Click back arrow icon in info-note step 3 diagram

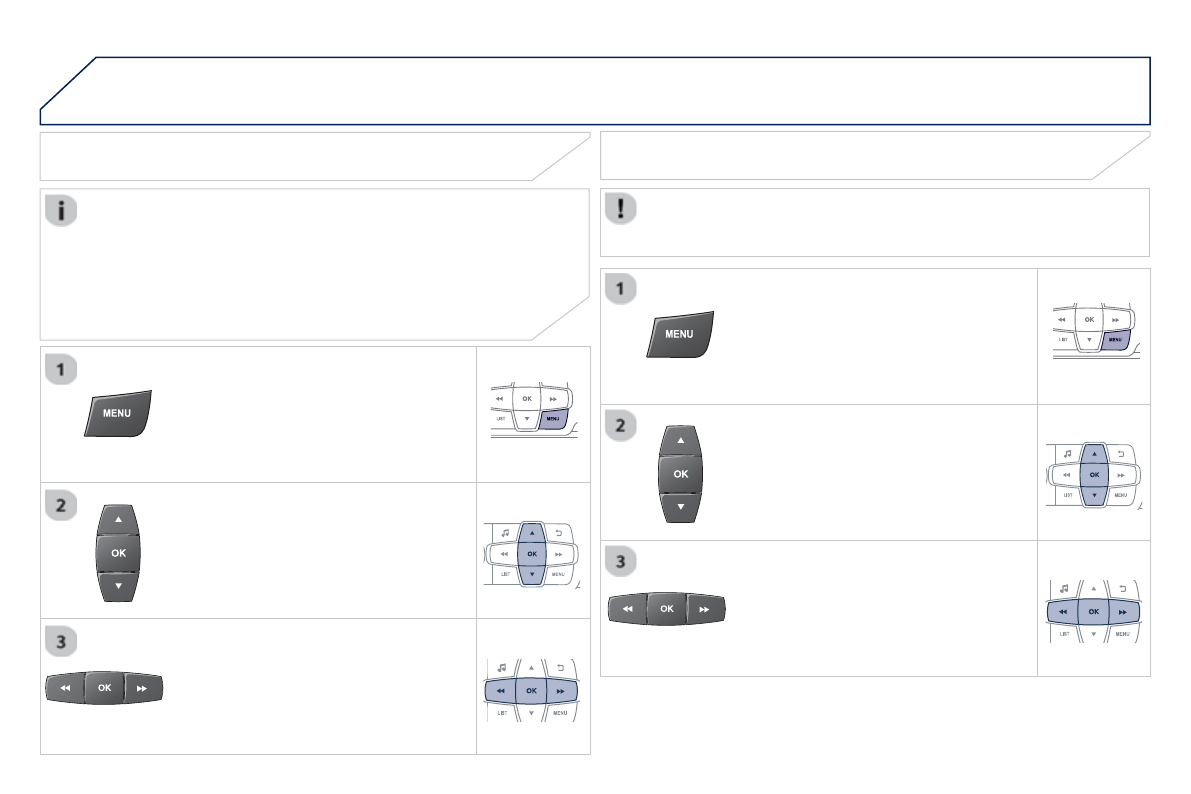click(558, 667)
